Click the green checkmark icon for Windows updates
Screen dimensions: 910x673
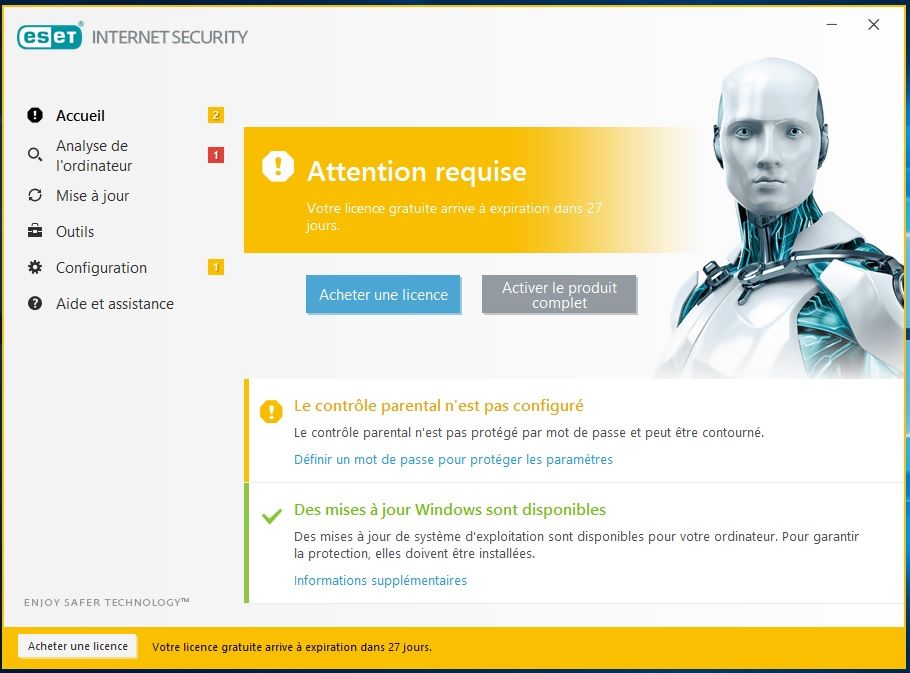(x=272, y=515)
